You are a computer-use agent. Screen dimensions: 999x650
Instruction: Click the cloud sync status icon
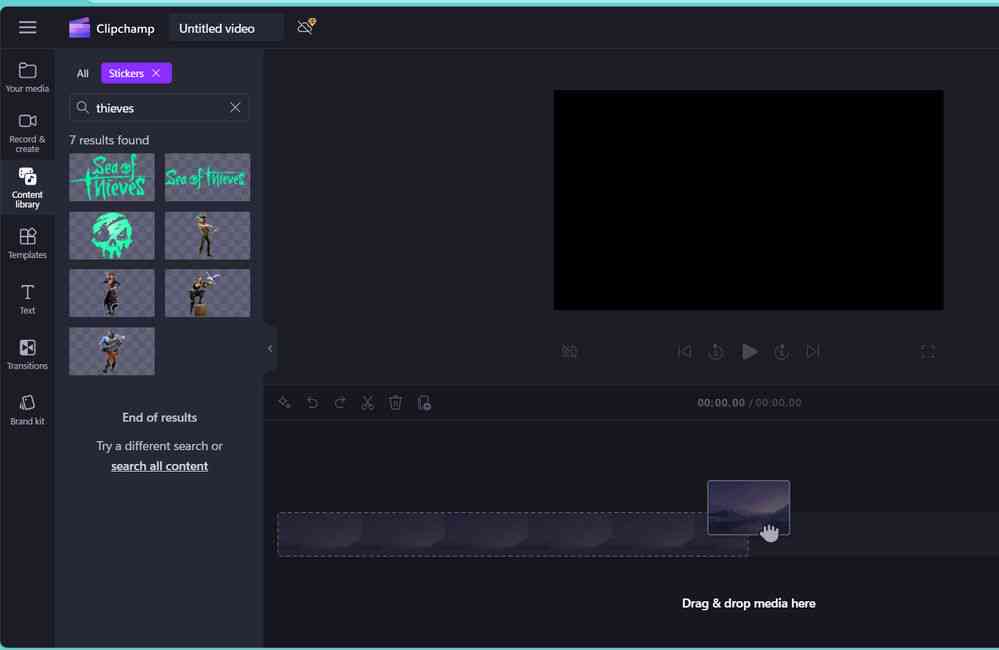tap(306, 27)
